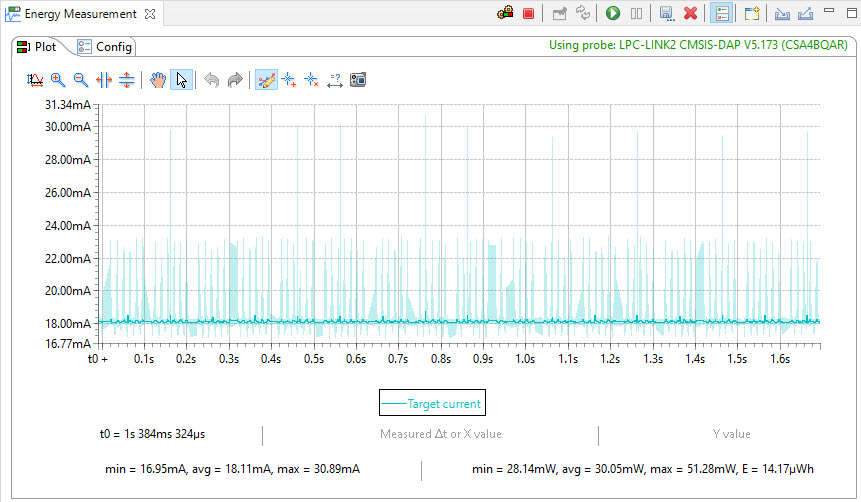Close the Energy Measurement view tab

point(149,14)
